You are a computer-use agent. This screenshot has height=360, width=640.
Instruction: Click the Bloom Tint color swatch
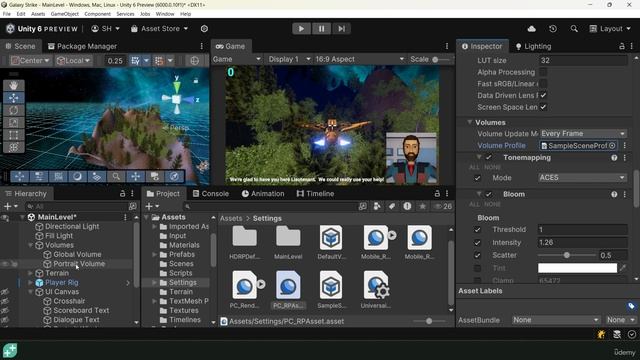point(577,268)
